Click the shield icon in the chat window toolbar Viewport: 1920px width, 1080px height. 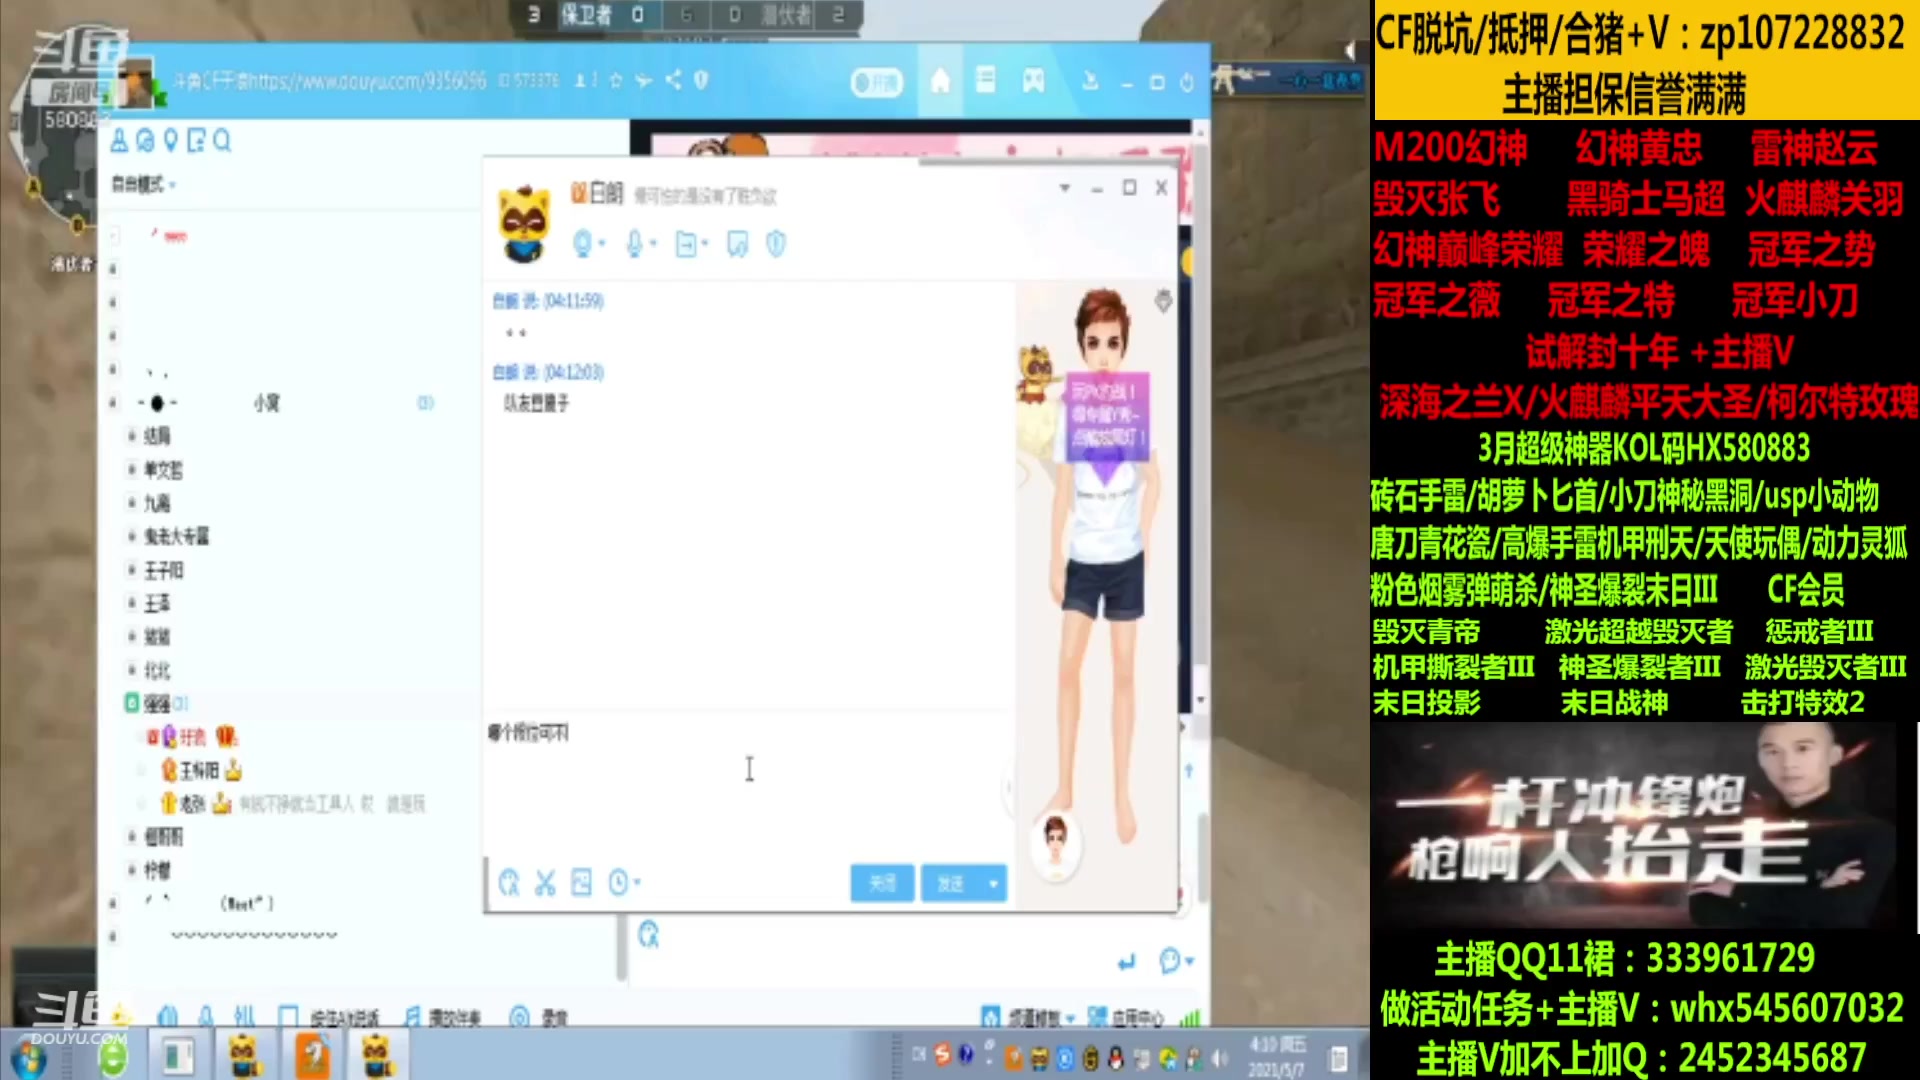pyautogui.click(x=776, y=243)
